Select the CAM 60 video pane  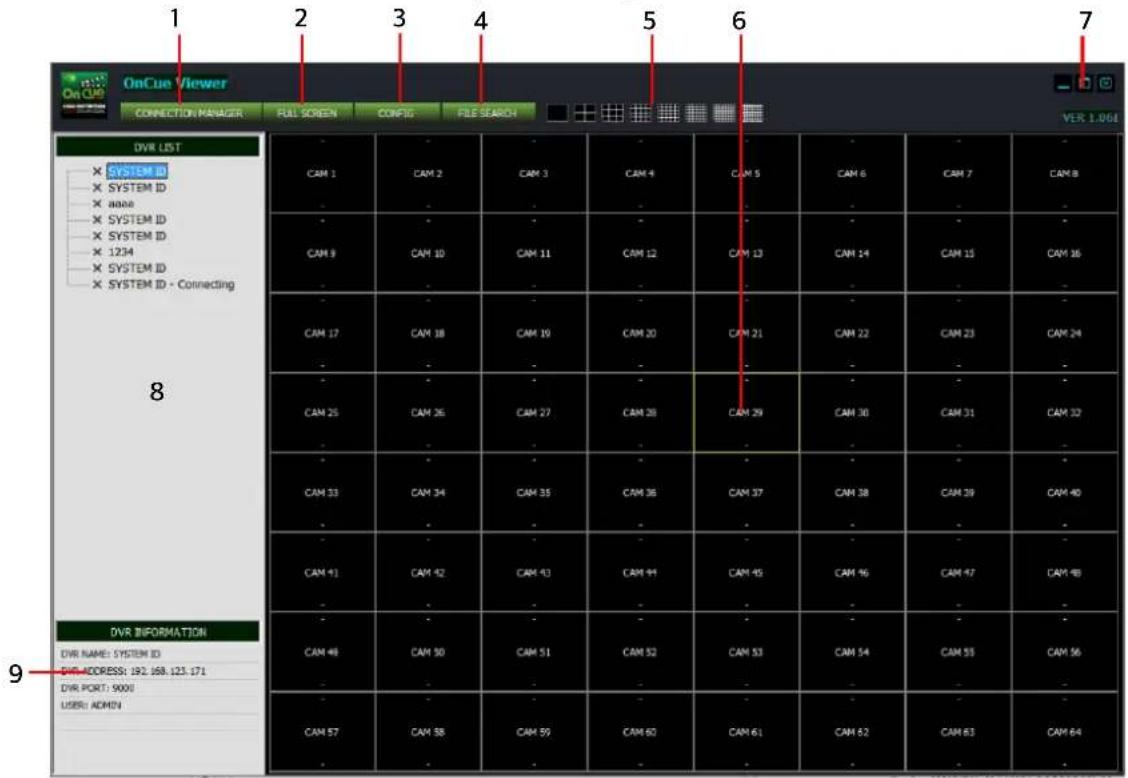(x=640, y=732)
